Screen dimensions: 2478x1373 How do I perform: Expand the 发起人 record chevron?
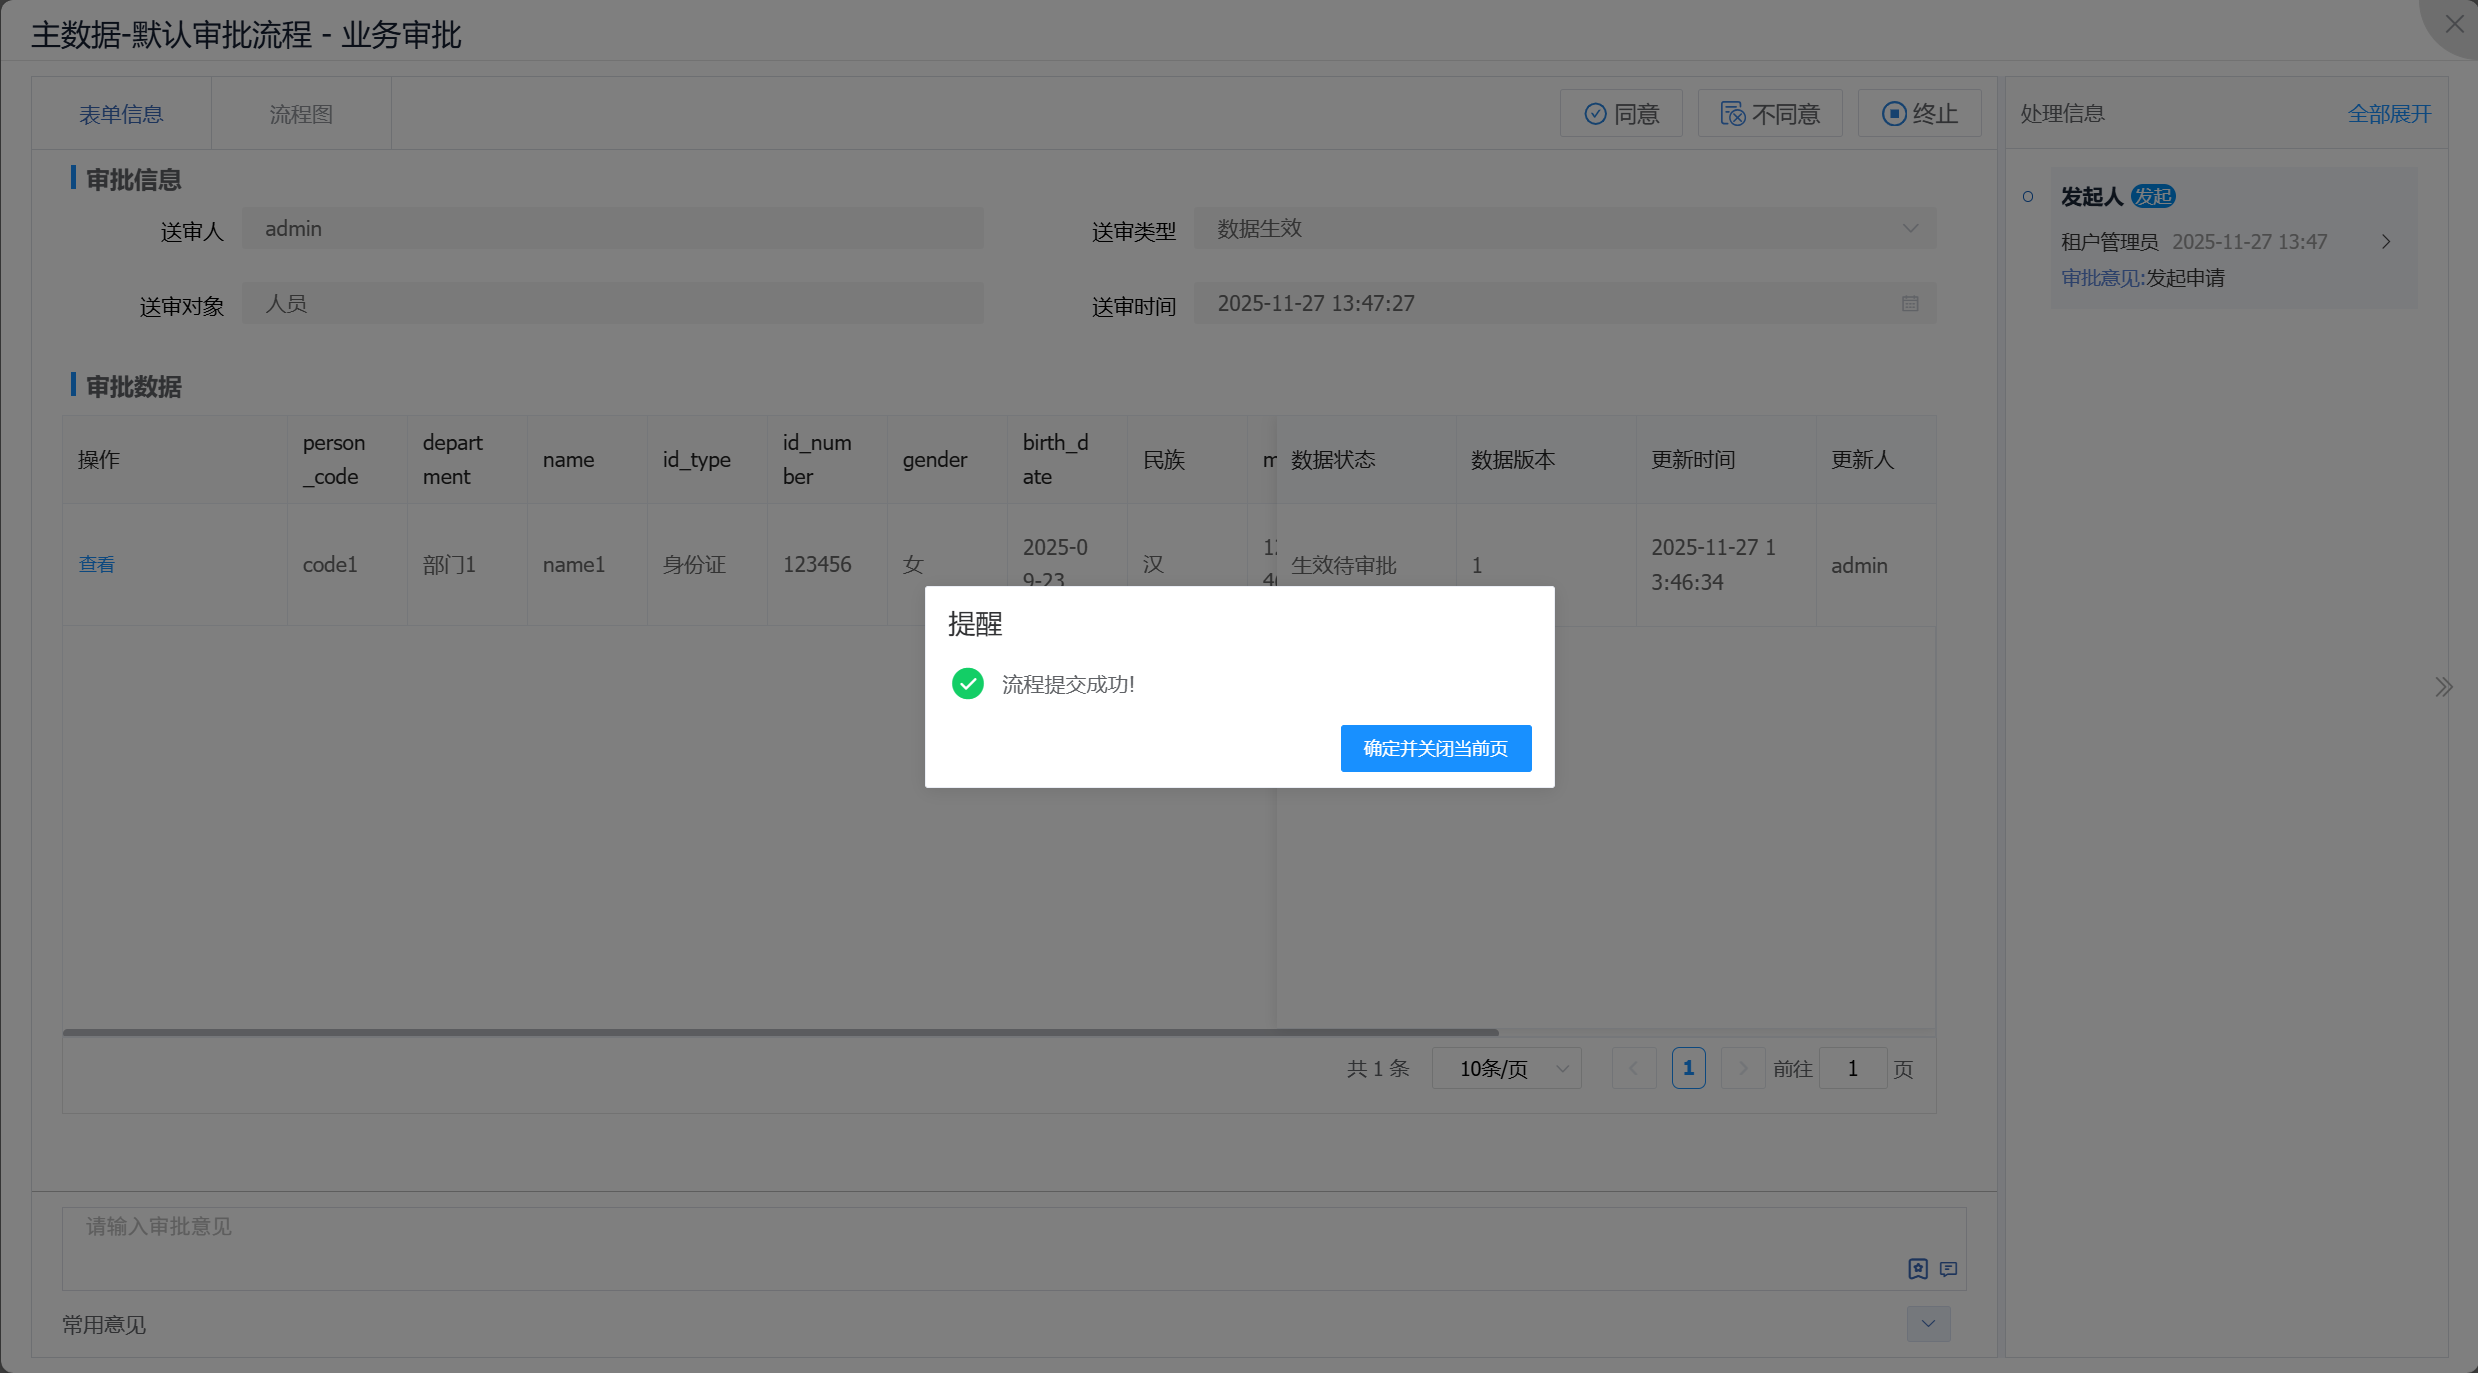(2386, 242)
